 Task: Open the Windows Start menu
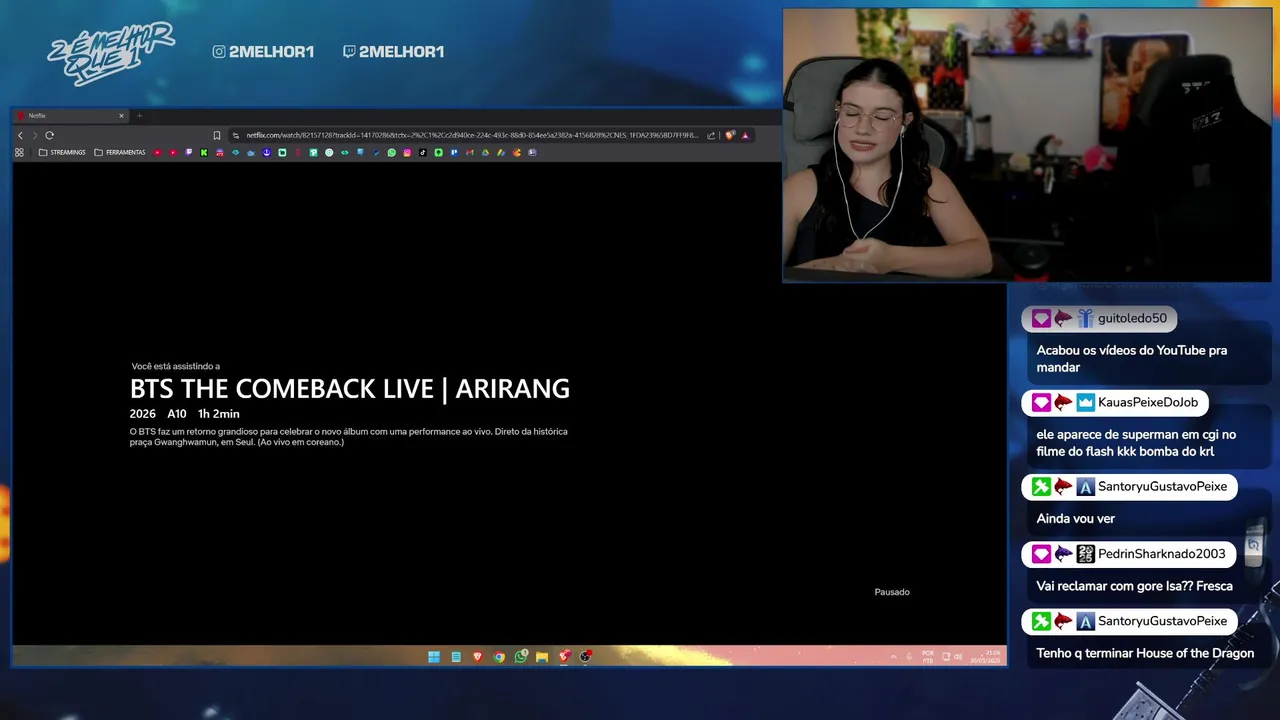coord(434,657)
